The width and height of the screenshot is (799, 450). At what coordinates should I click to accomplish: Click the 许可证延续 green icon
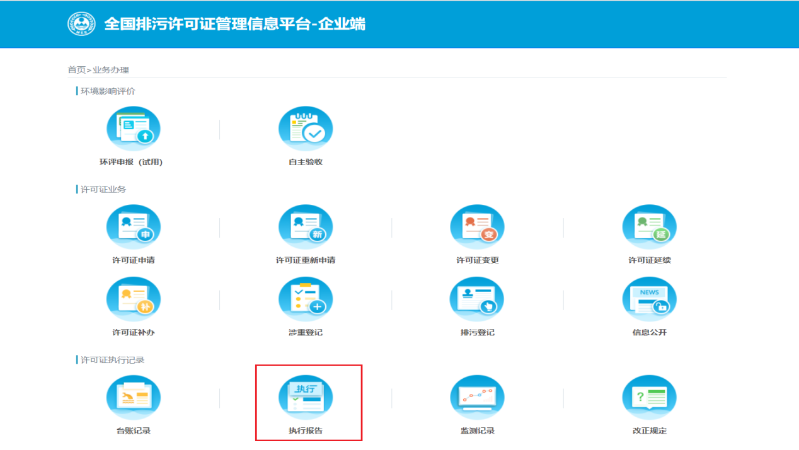tap(649, 227)
